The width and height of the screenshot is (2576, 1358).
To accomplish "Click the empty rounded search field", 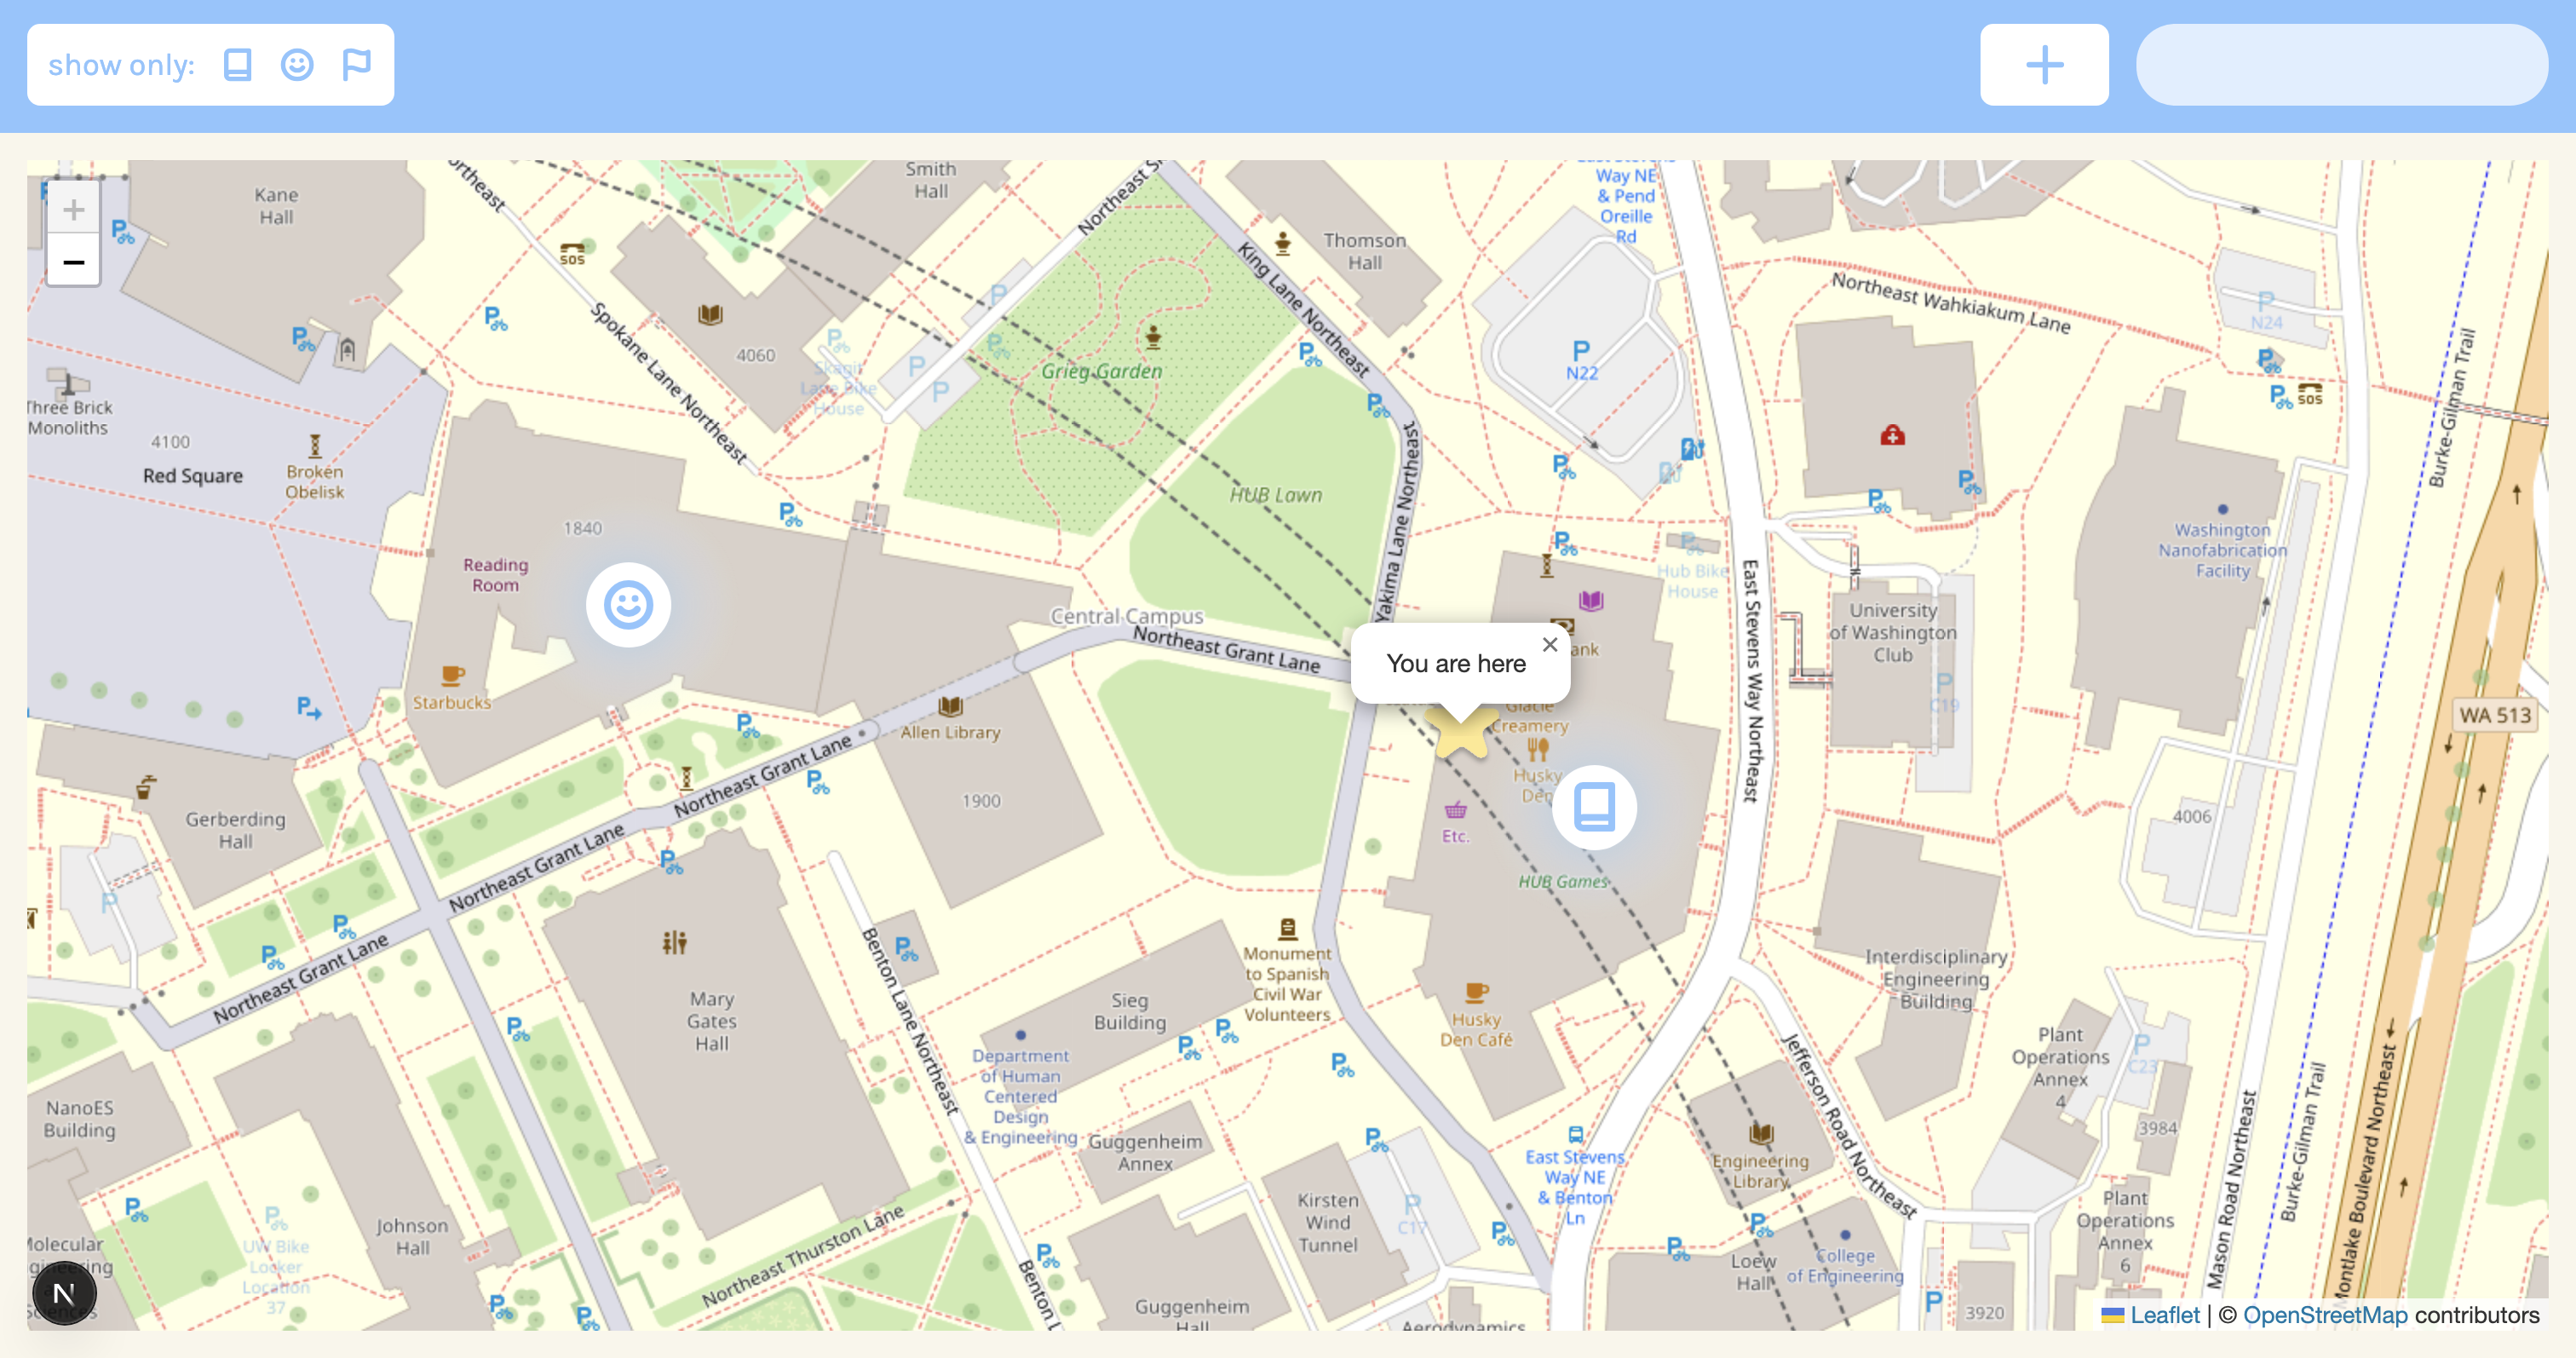I will [2340, 65].
